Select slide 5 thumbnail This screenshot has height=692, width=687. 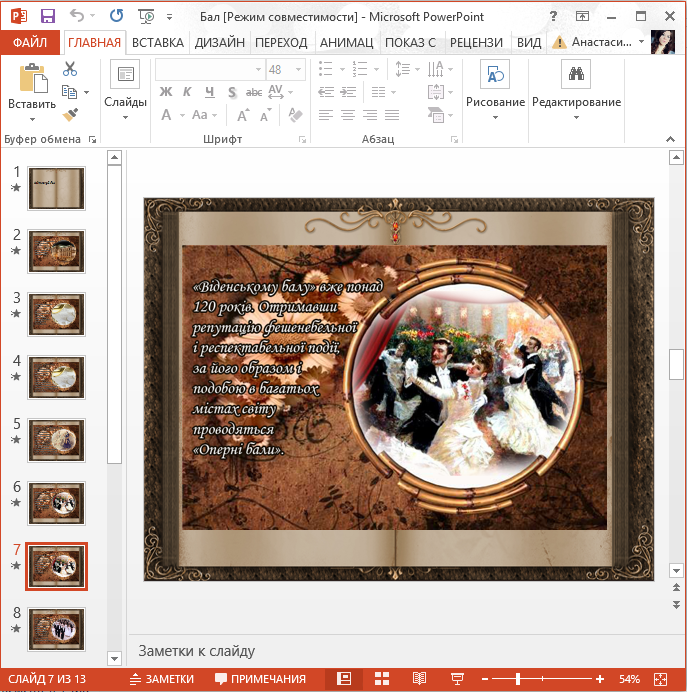coord(56,440)
